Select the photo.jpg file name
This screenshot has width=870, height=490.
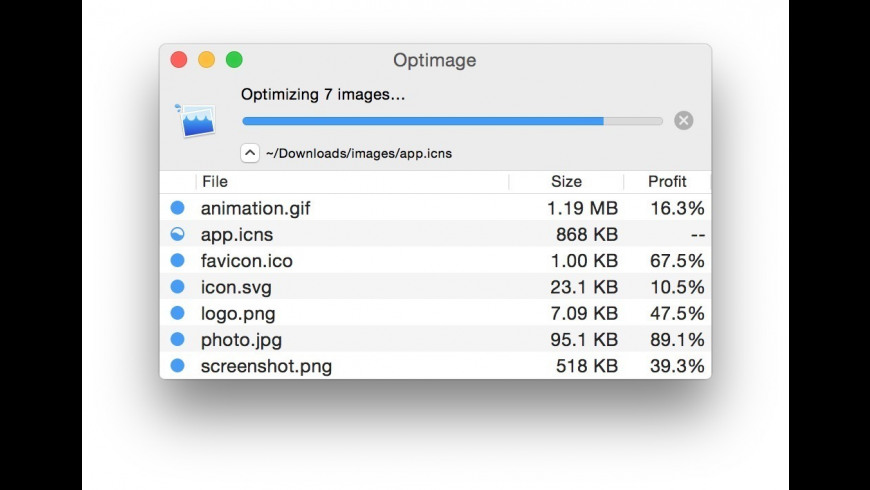pos(240,339)
